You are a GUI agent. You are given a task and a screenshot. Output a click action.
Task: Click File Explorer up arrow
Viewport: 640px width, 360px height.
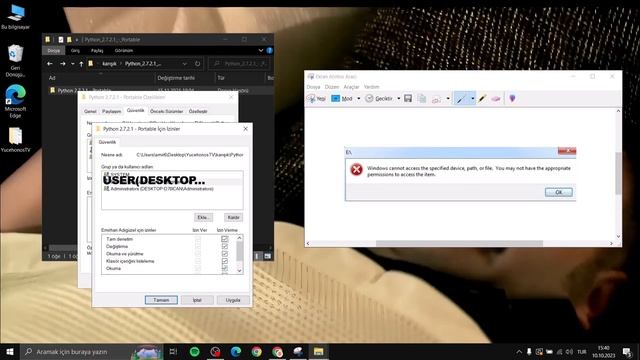pos(81,64)
